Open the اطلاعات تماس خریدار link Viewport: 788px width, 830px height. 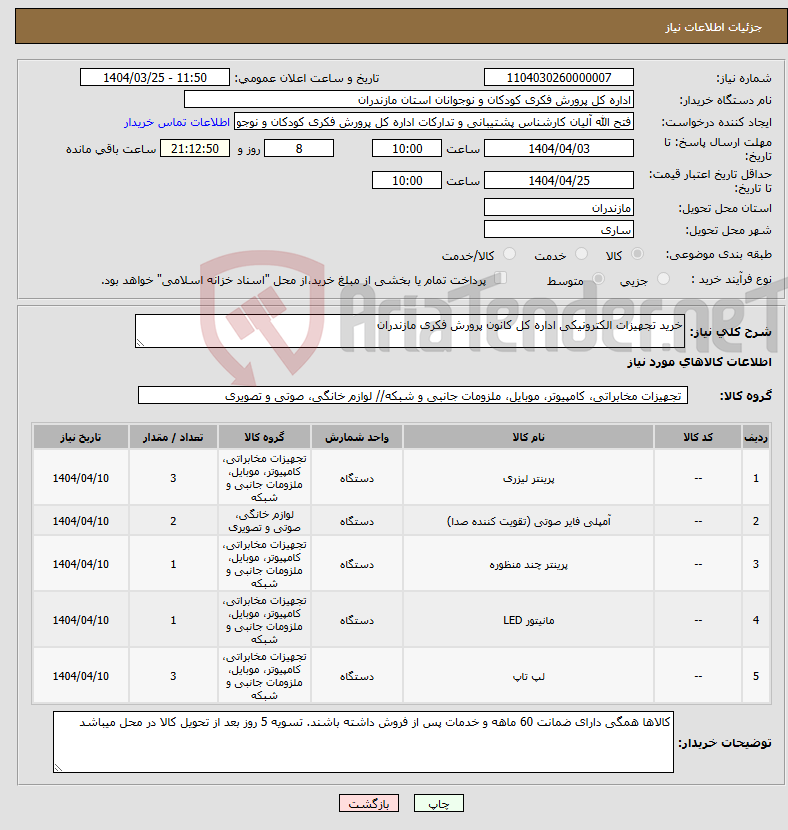[177, 122]
